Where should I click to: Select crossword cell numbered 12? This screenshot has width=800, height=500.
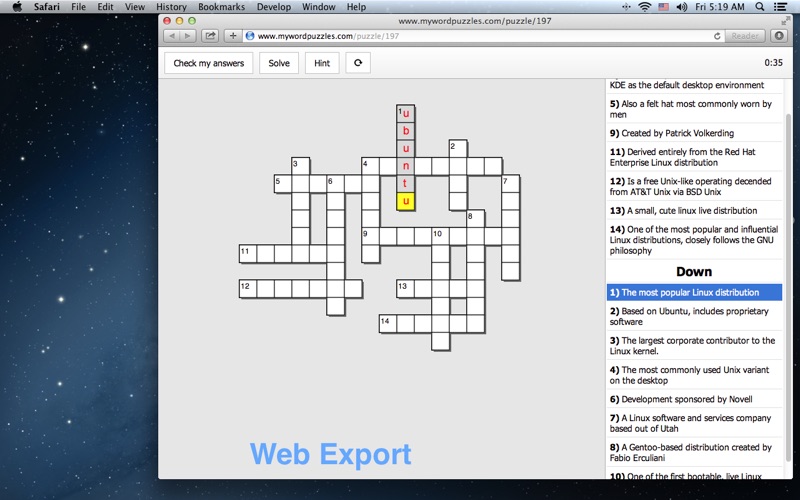(x=248, y=288)
